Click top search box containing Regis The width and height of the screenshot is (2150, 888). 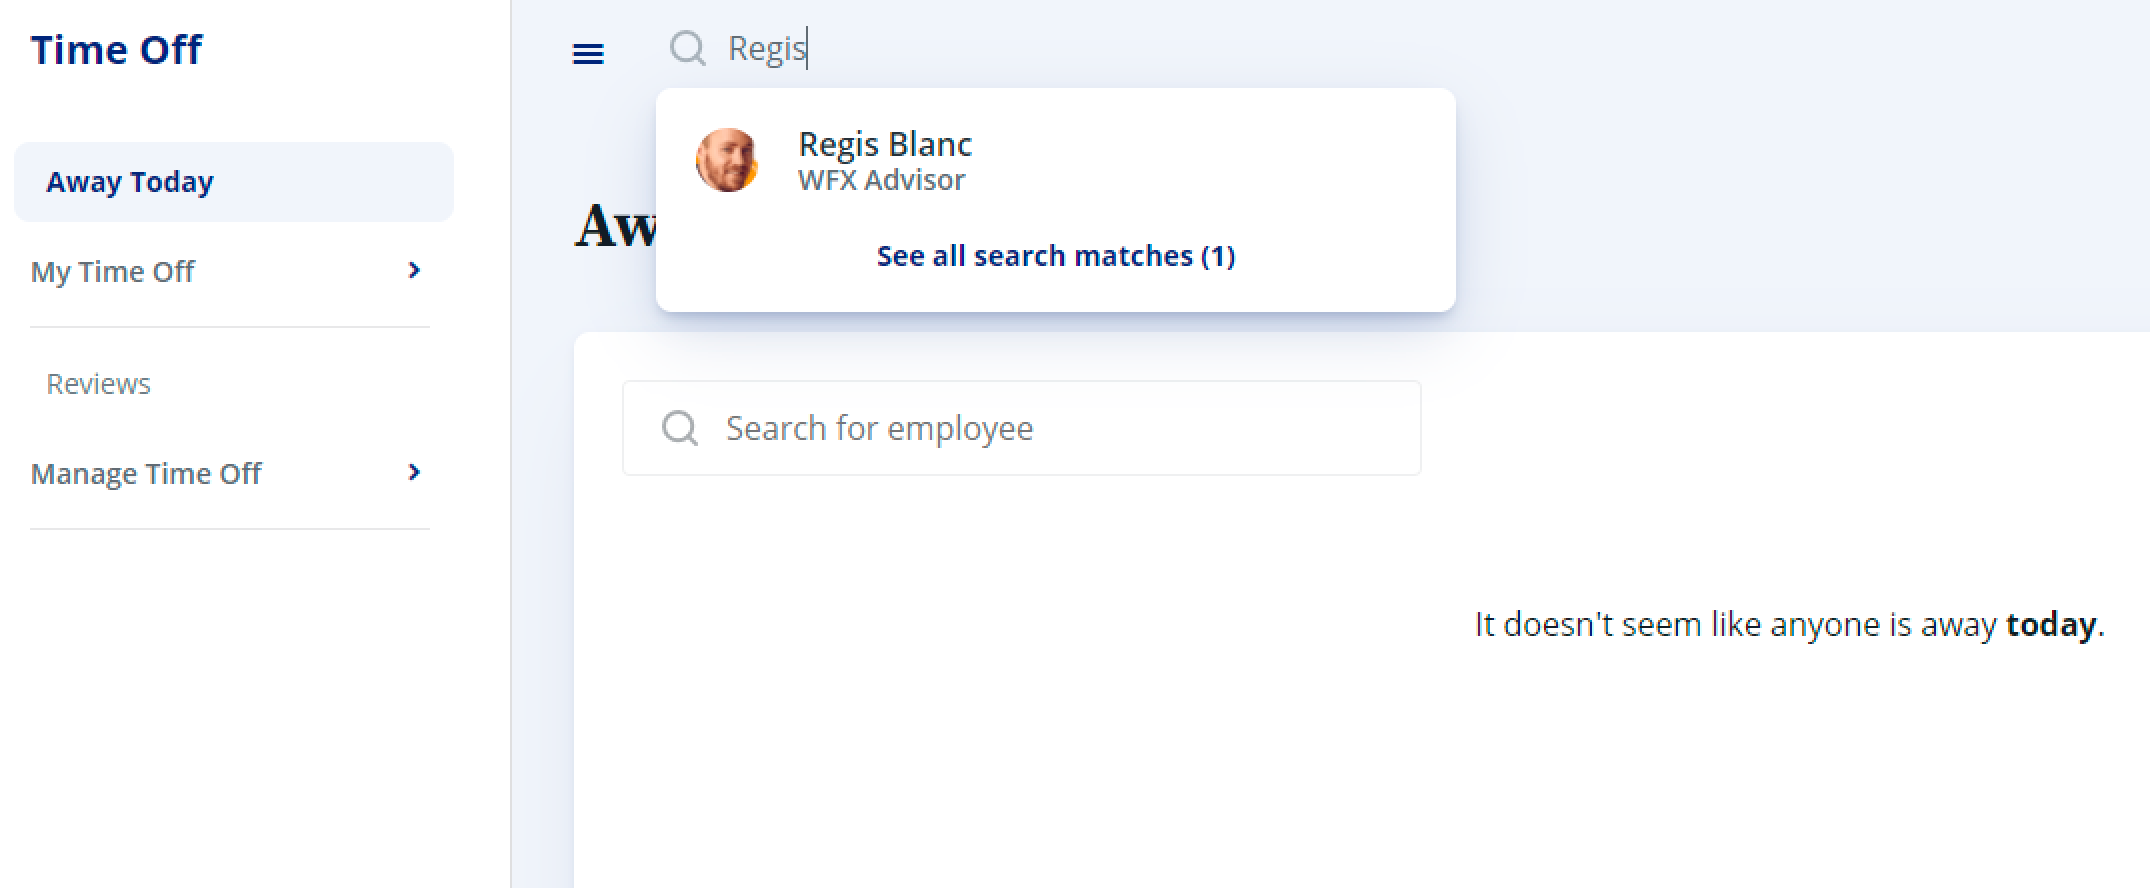point(1000,48)
